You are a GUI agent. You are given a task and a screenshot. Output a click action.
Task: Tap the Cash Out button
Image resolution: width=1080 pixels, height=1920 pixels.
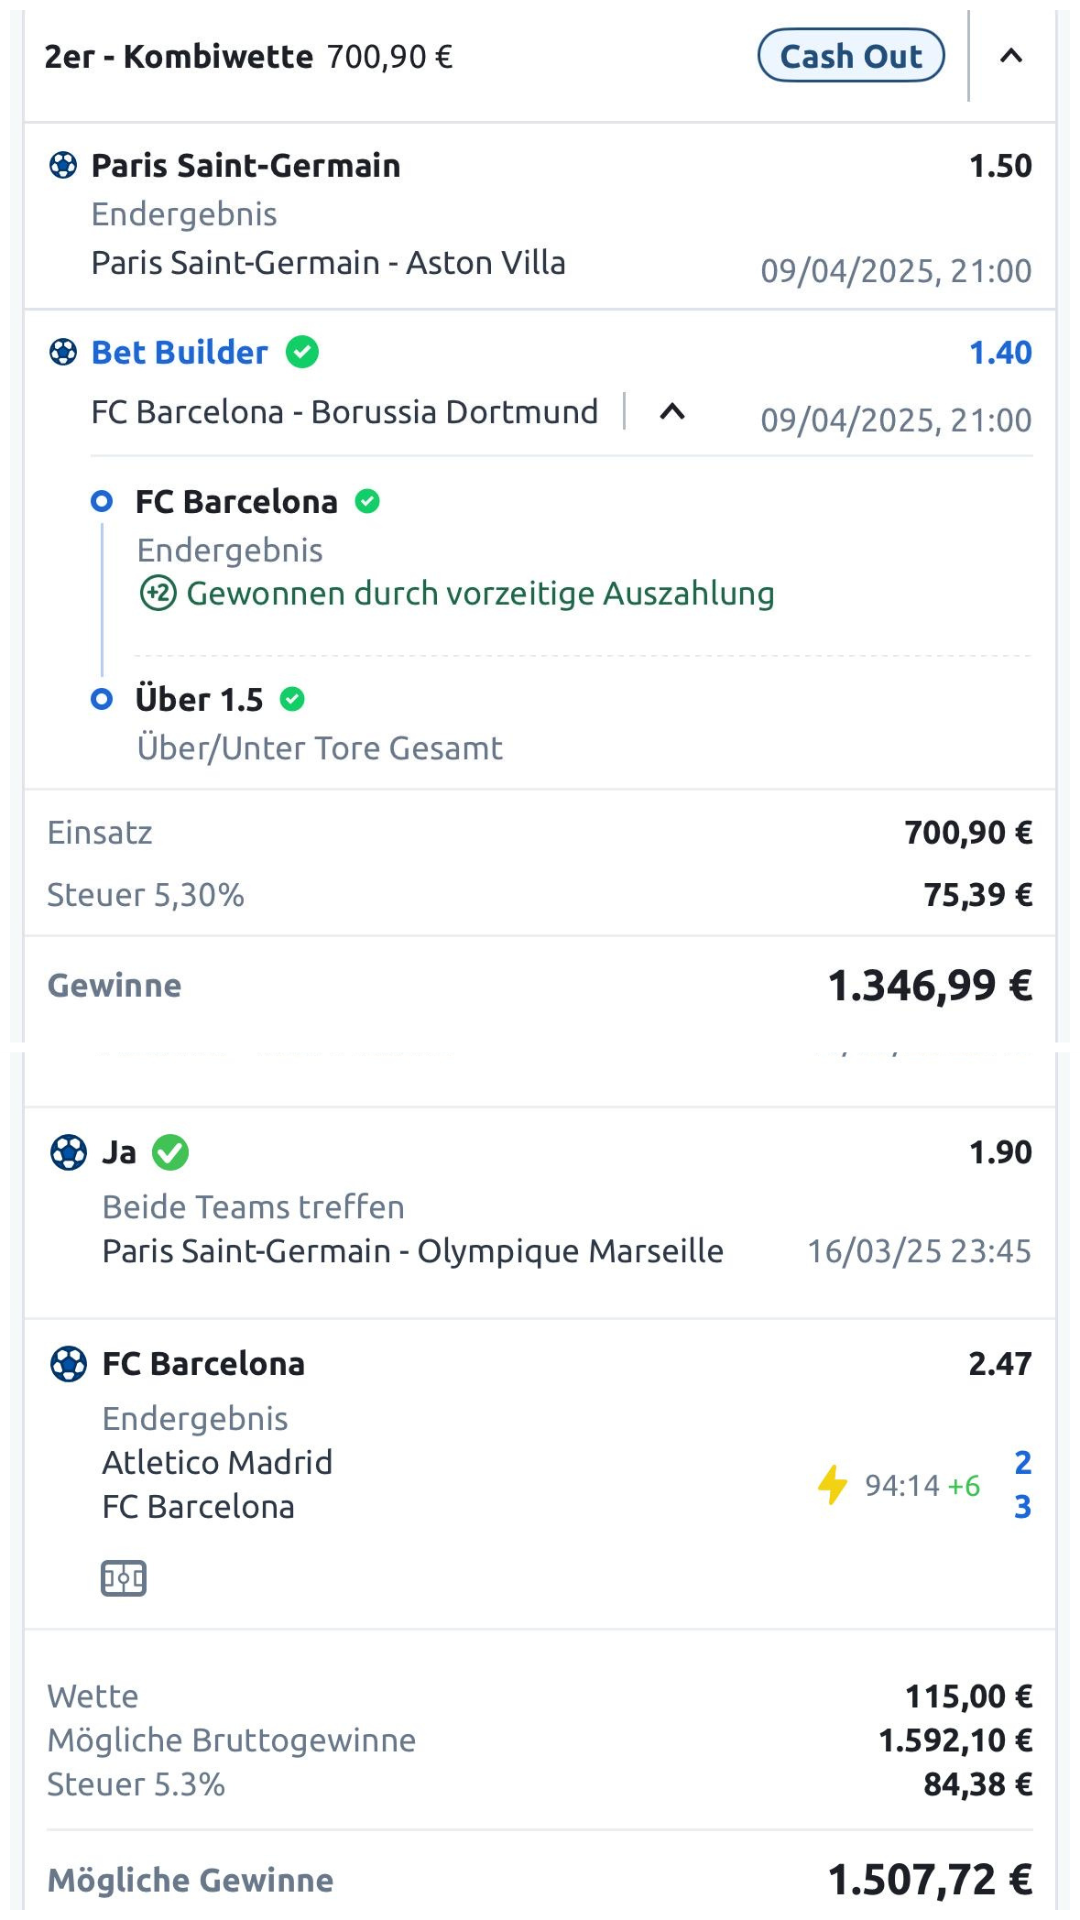coord(851,56)
